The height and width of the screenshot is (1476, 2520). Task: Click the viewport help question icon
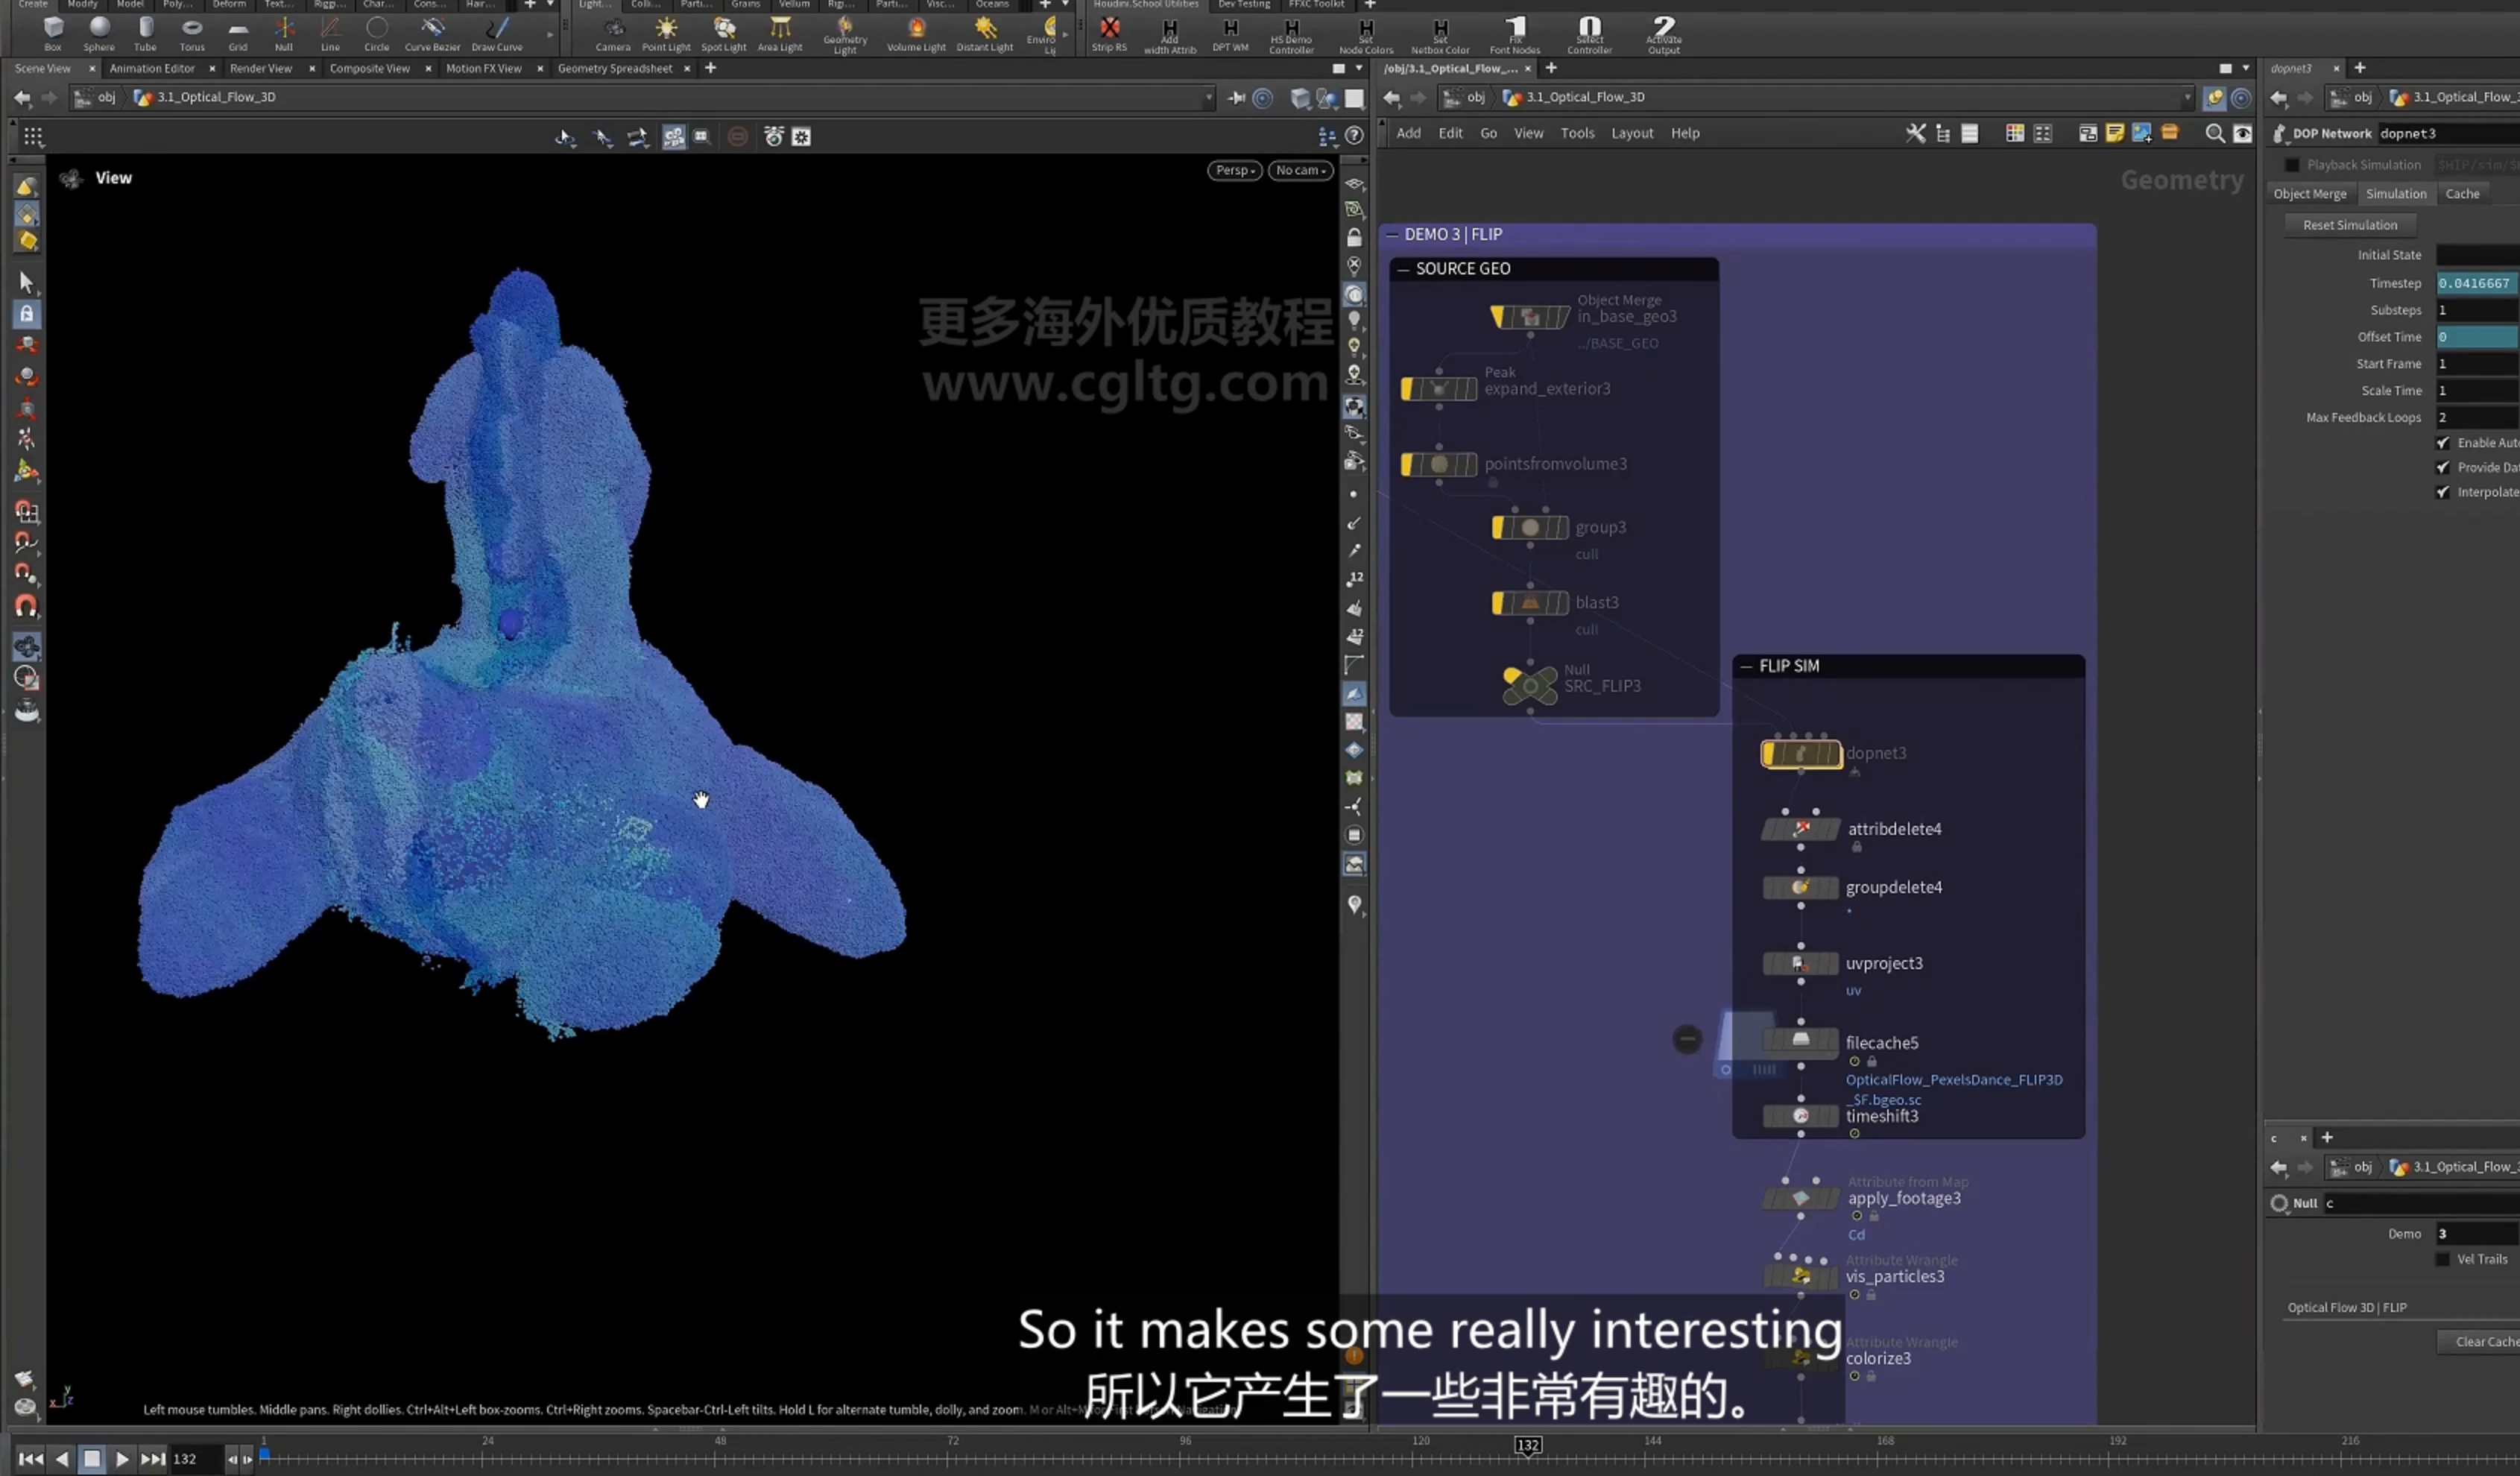tap(1354, 136)
